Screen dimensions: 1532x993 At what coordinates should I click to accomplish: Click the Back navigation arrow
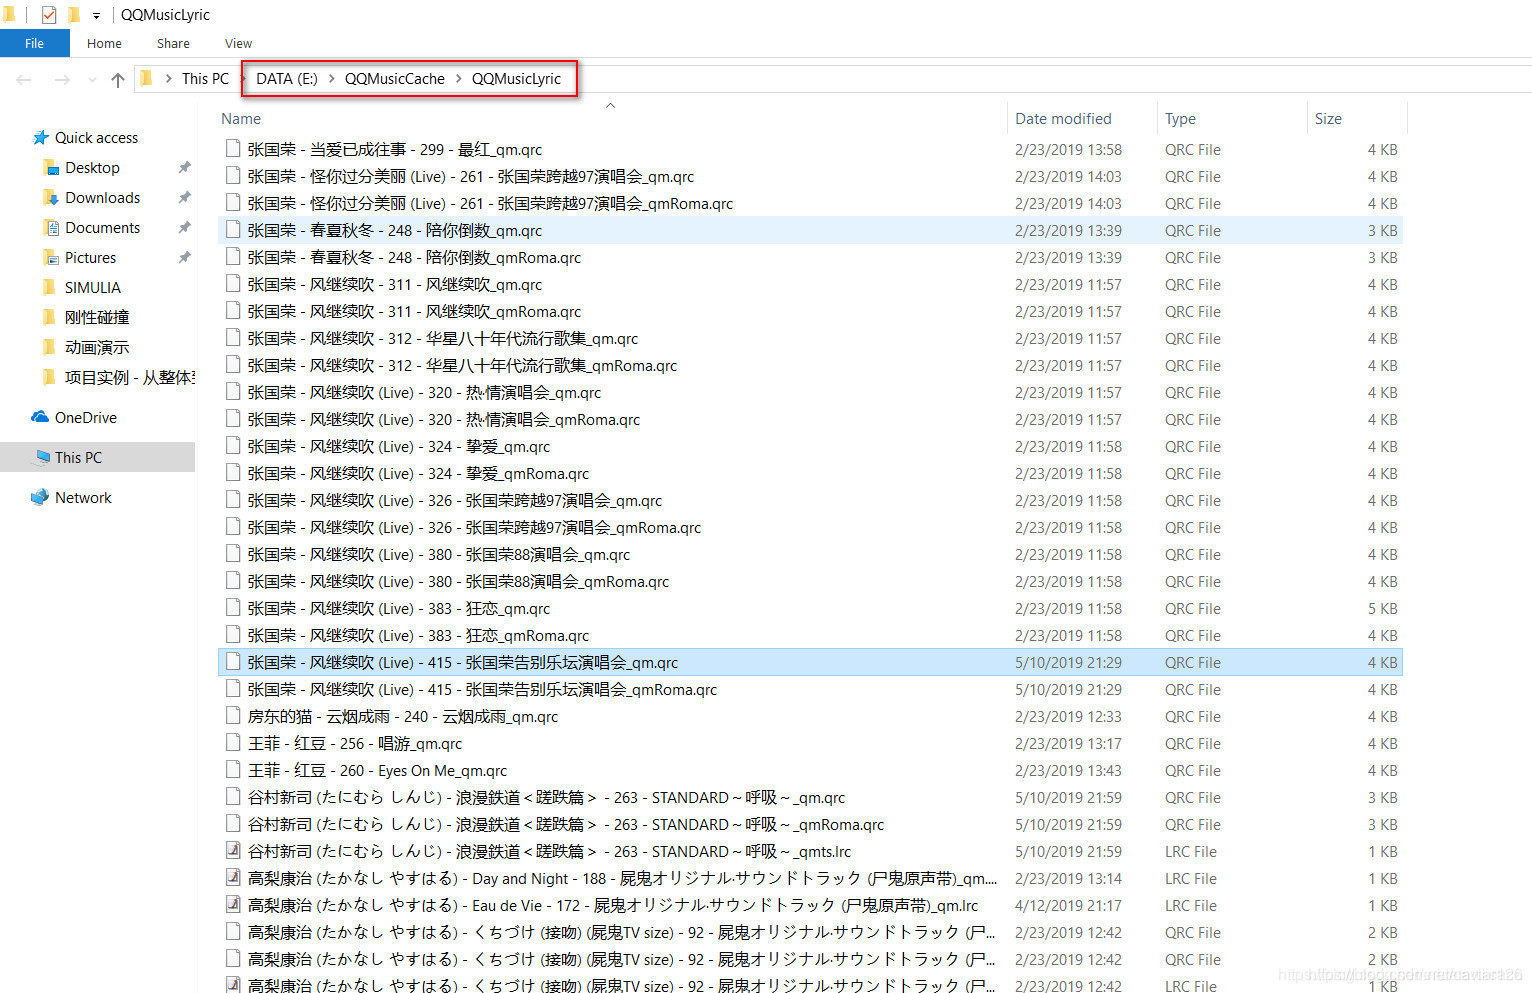24,79
